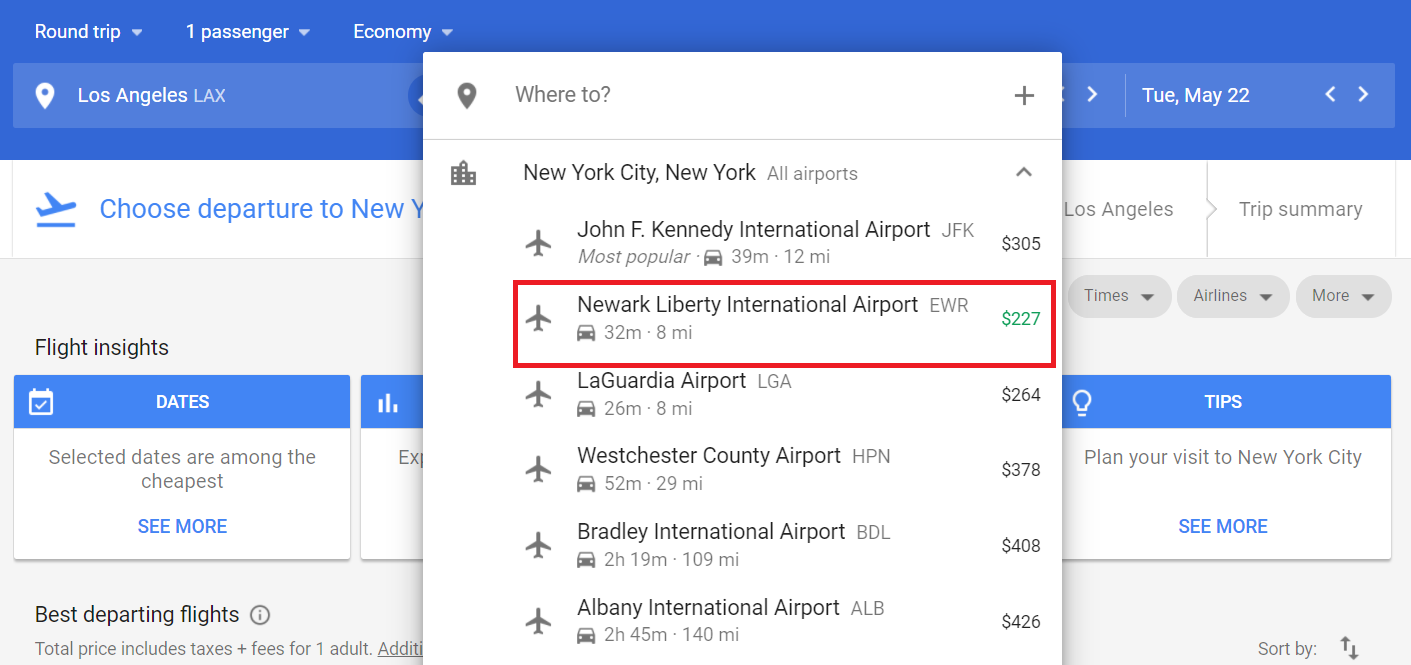1411x665 pixels.
Task: Open the 1 passenger dropdown
Action: pos(247,32)
